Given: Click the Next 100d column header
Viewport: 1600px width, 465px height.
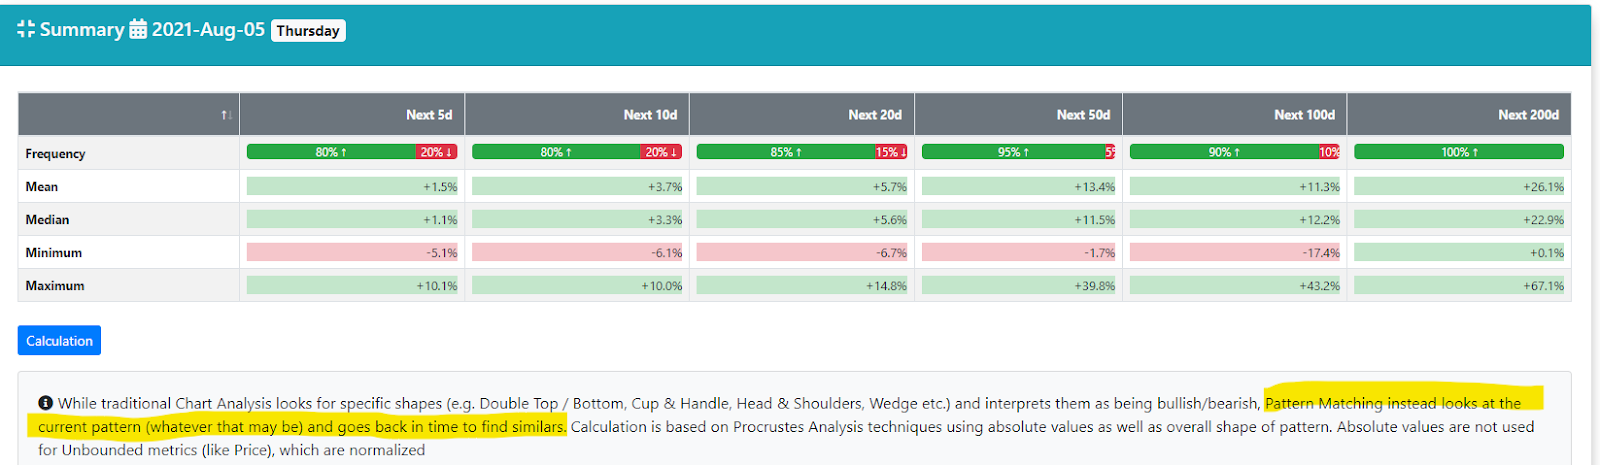Looking at the screenshot, I should (x=1304, y=115).
